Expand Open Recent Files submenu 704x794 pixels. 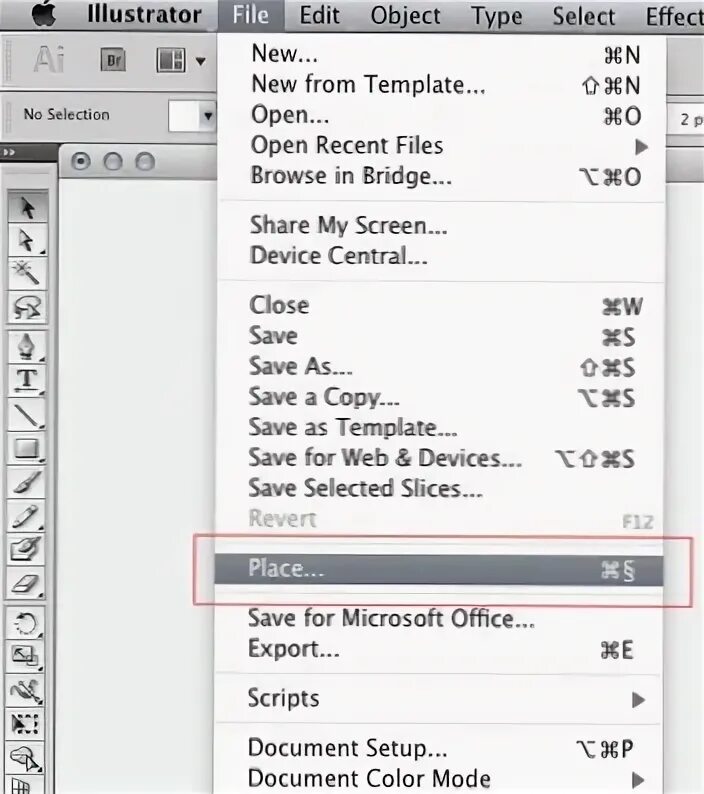coord(642,147)
